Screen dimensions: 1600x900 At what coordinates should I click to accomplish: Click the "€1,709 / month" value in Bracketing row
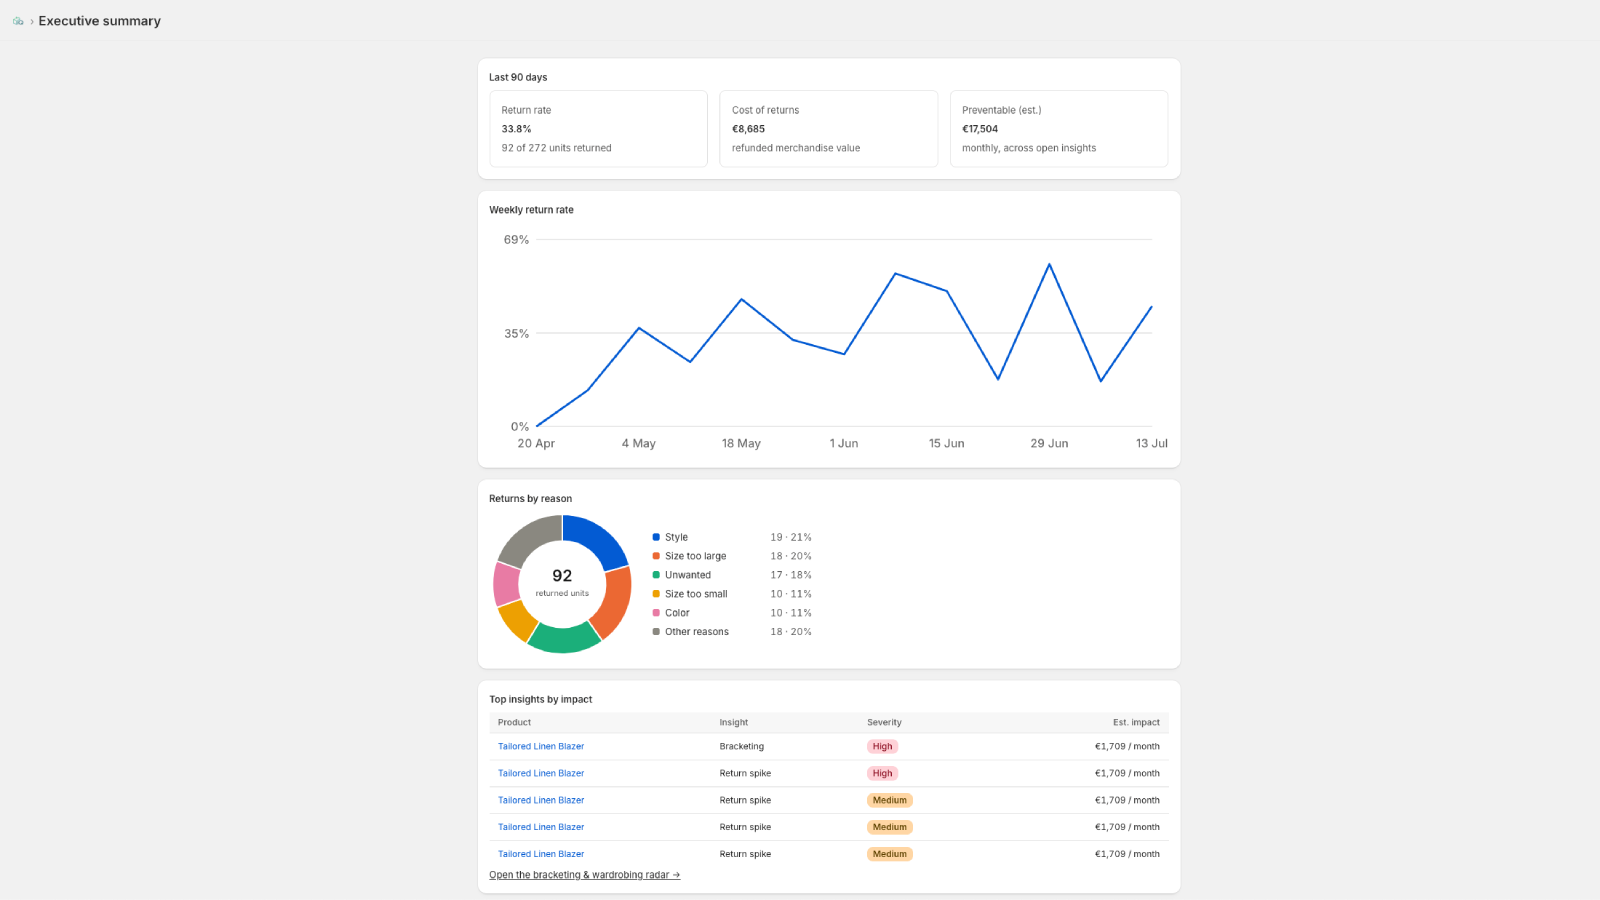pyautogui.click(x=1127, y=747)
